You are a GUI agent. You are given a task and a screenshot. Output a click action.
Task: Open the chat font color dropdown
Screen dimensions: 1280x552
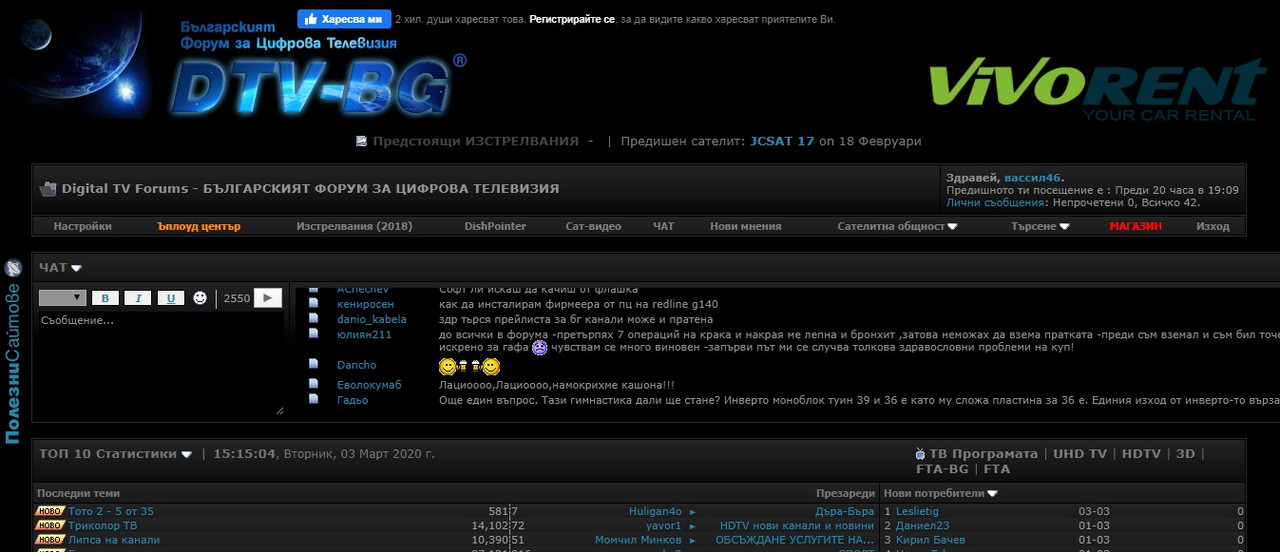tap(62, 298)
